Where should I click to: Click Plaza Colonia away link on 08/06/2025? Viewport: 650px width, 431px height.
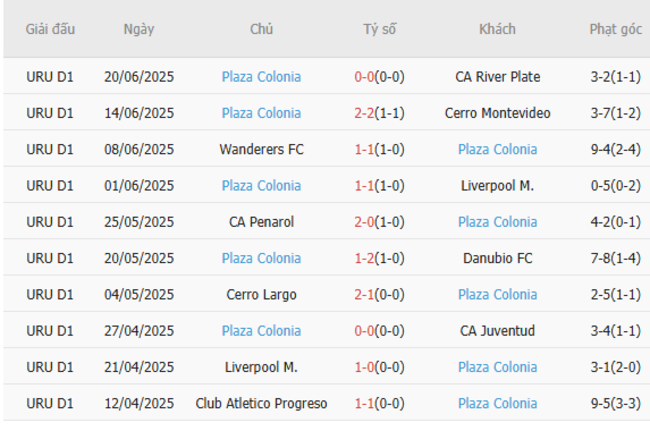[x=497, y=149]
